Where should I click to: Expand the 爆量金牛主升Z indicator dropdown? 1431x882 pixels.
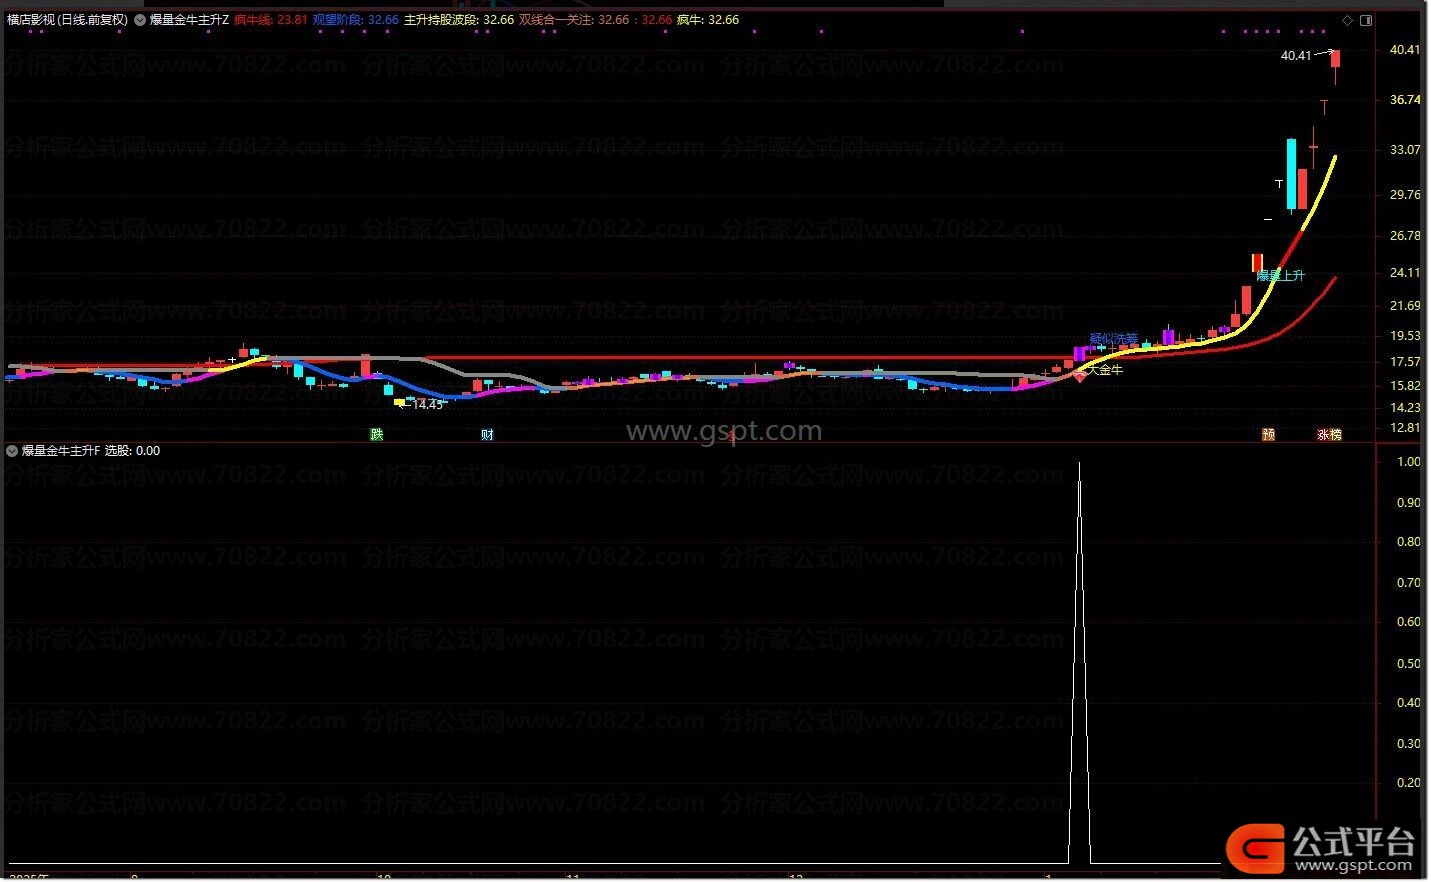click(x=140, y=20)
